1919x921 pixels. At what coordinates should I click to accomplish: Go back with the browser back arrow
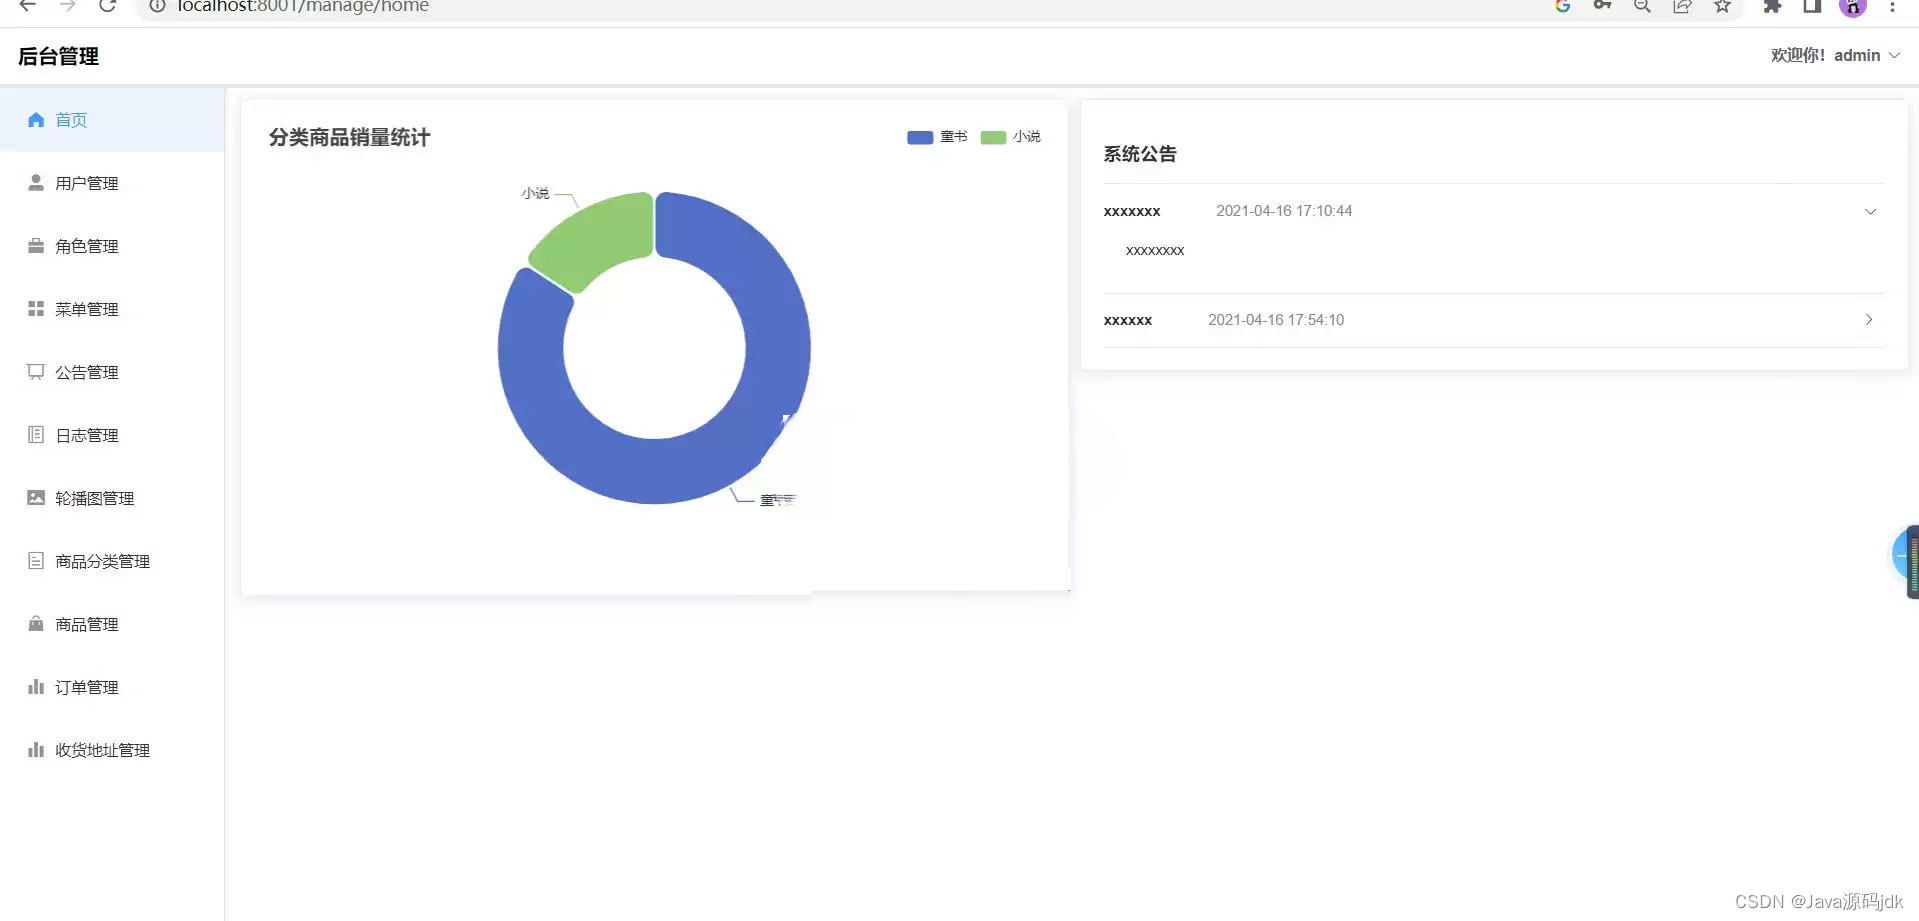pos(28,6)
